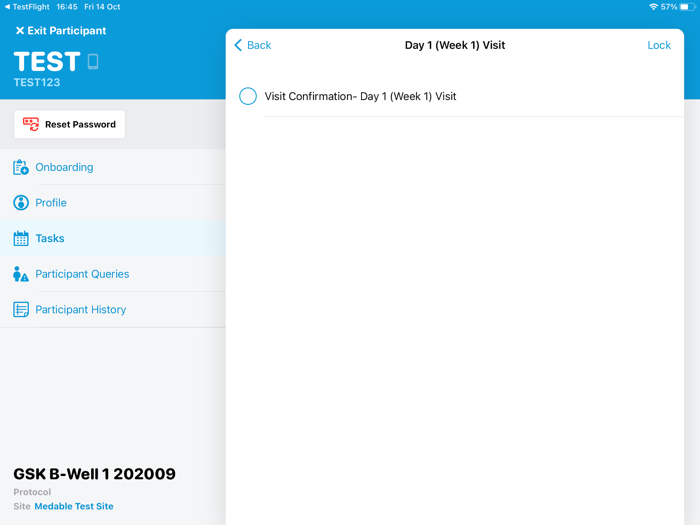Click the TEST123 participant ID
700x525 pixels.
point(37,83)
